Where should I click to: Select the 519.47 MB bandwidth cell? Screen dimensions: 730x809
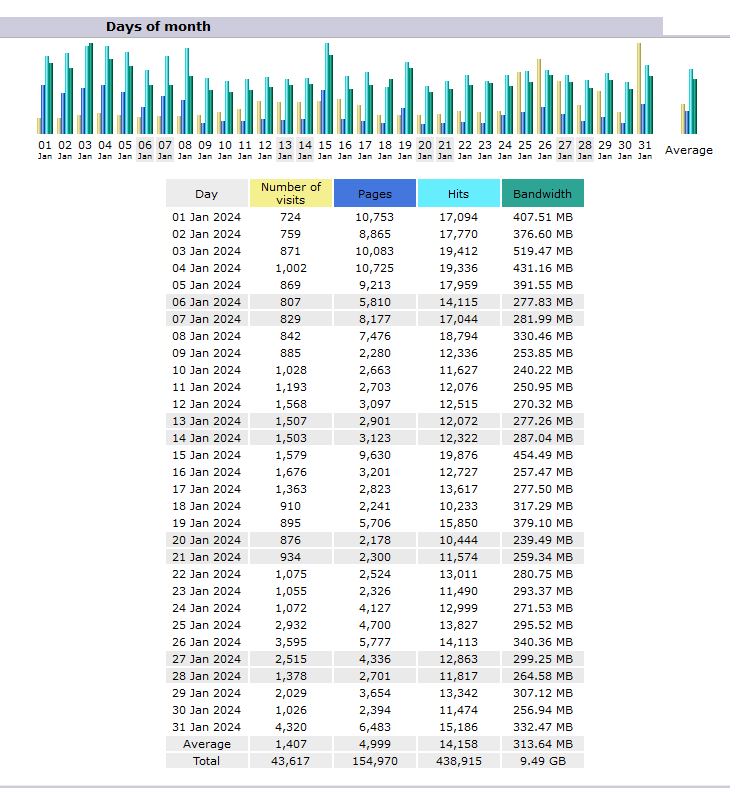542,251
